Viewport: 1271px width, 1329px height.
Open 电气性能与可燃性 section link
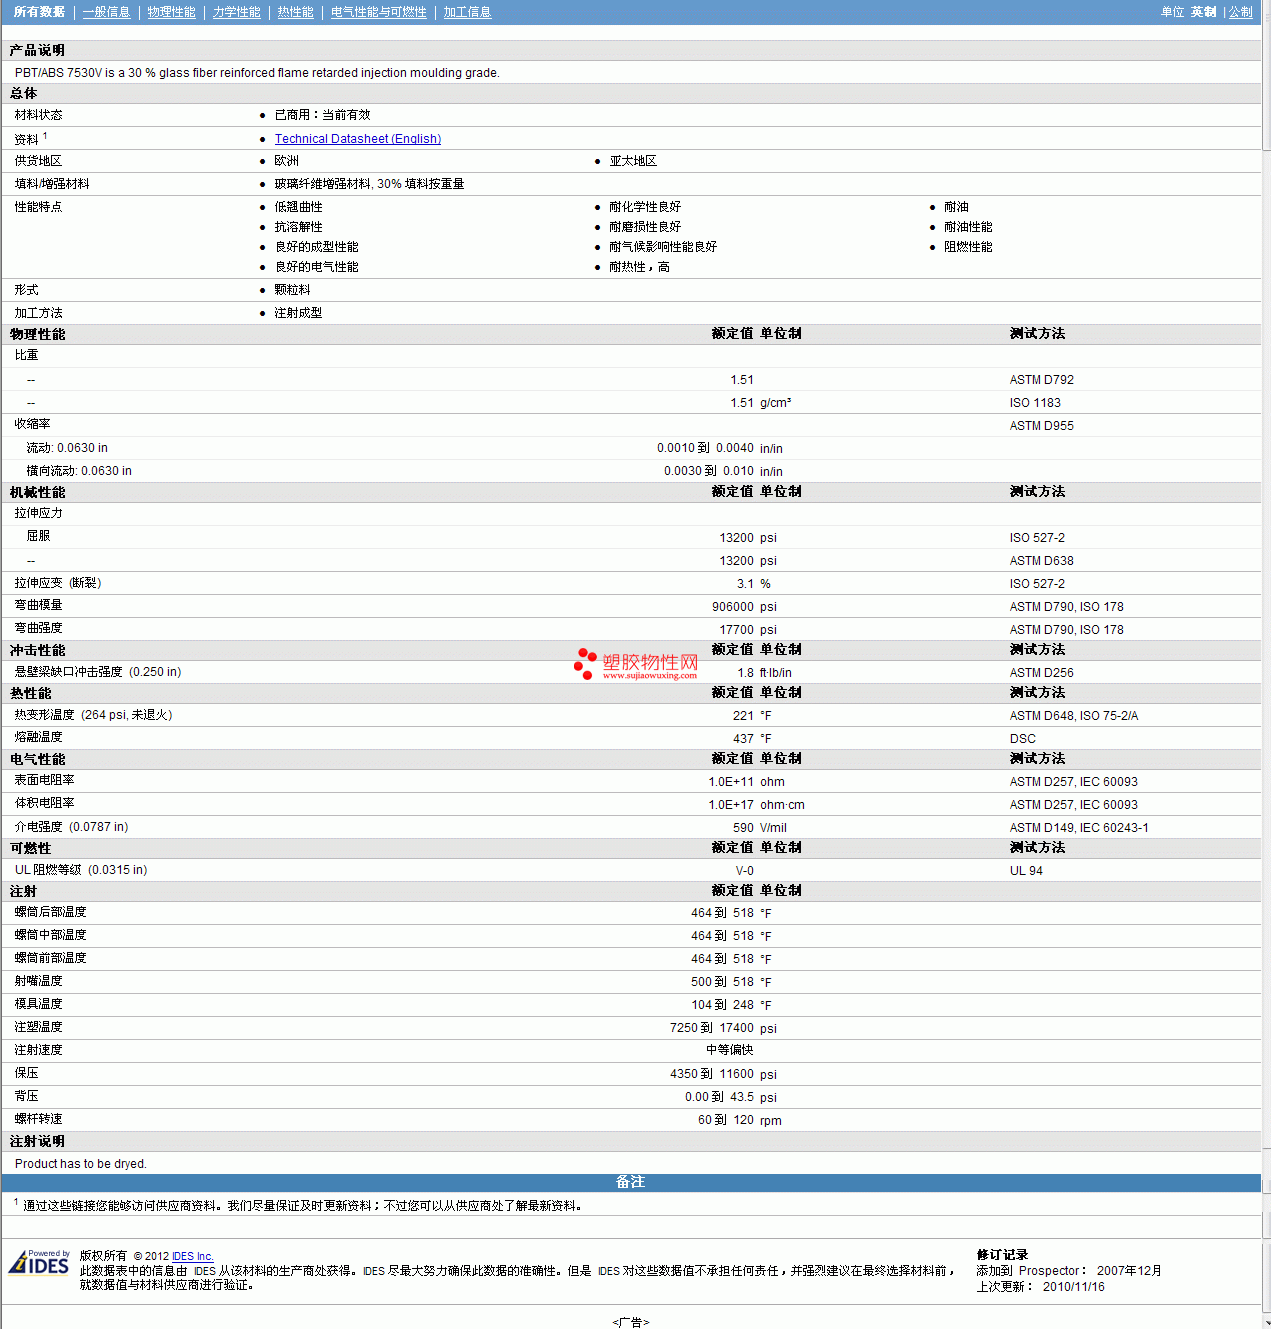click(379, 12)
